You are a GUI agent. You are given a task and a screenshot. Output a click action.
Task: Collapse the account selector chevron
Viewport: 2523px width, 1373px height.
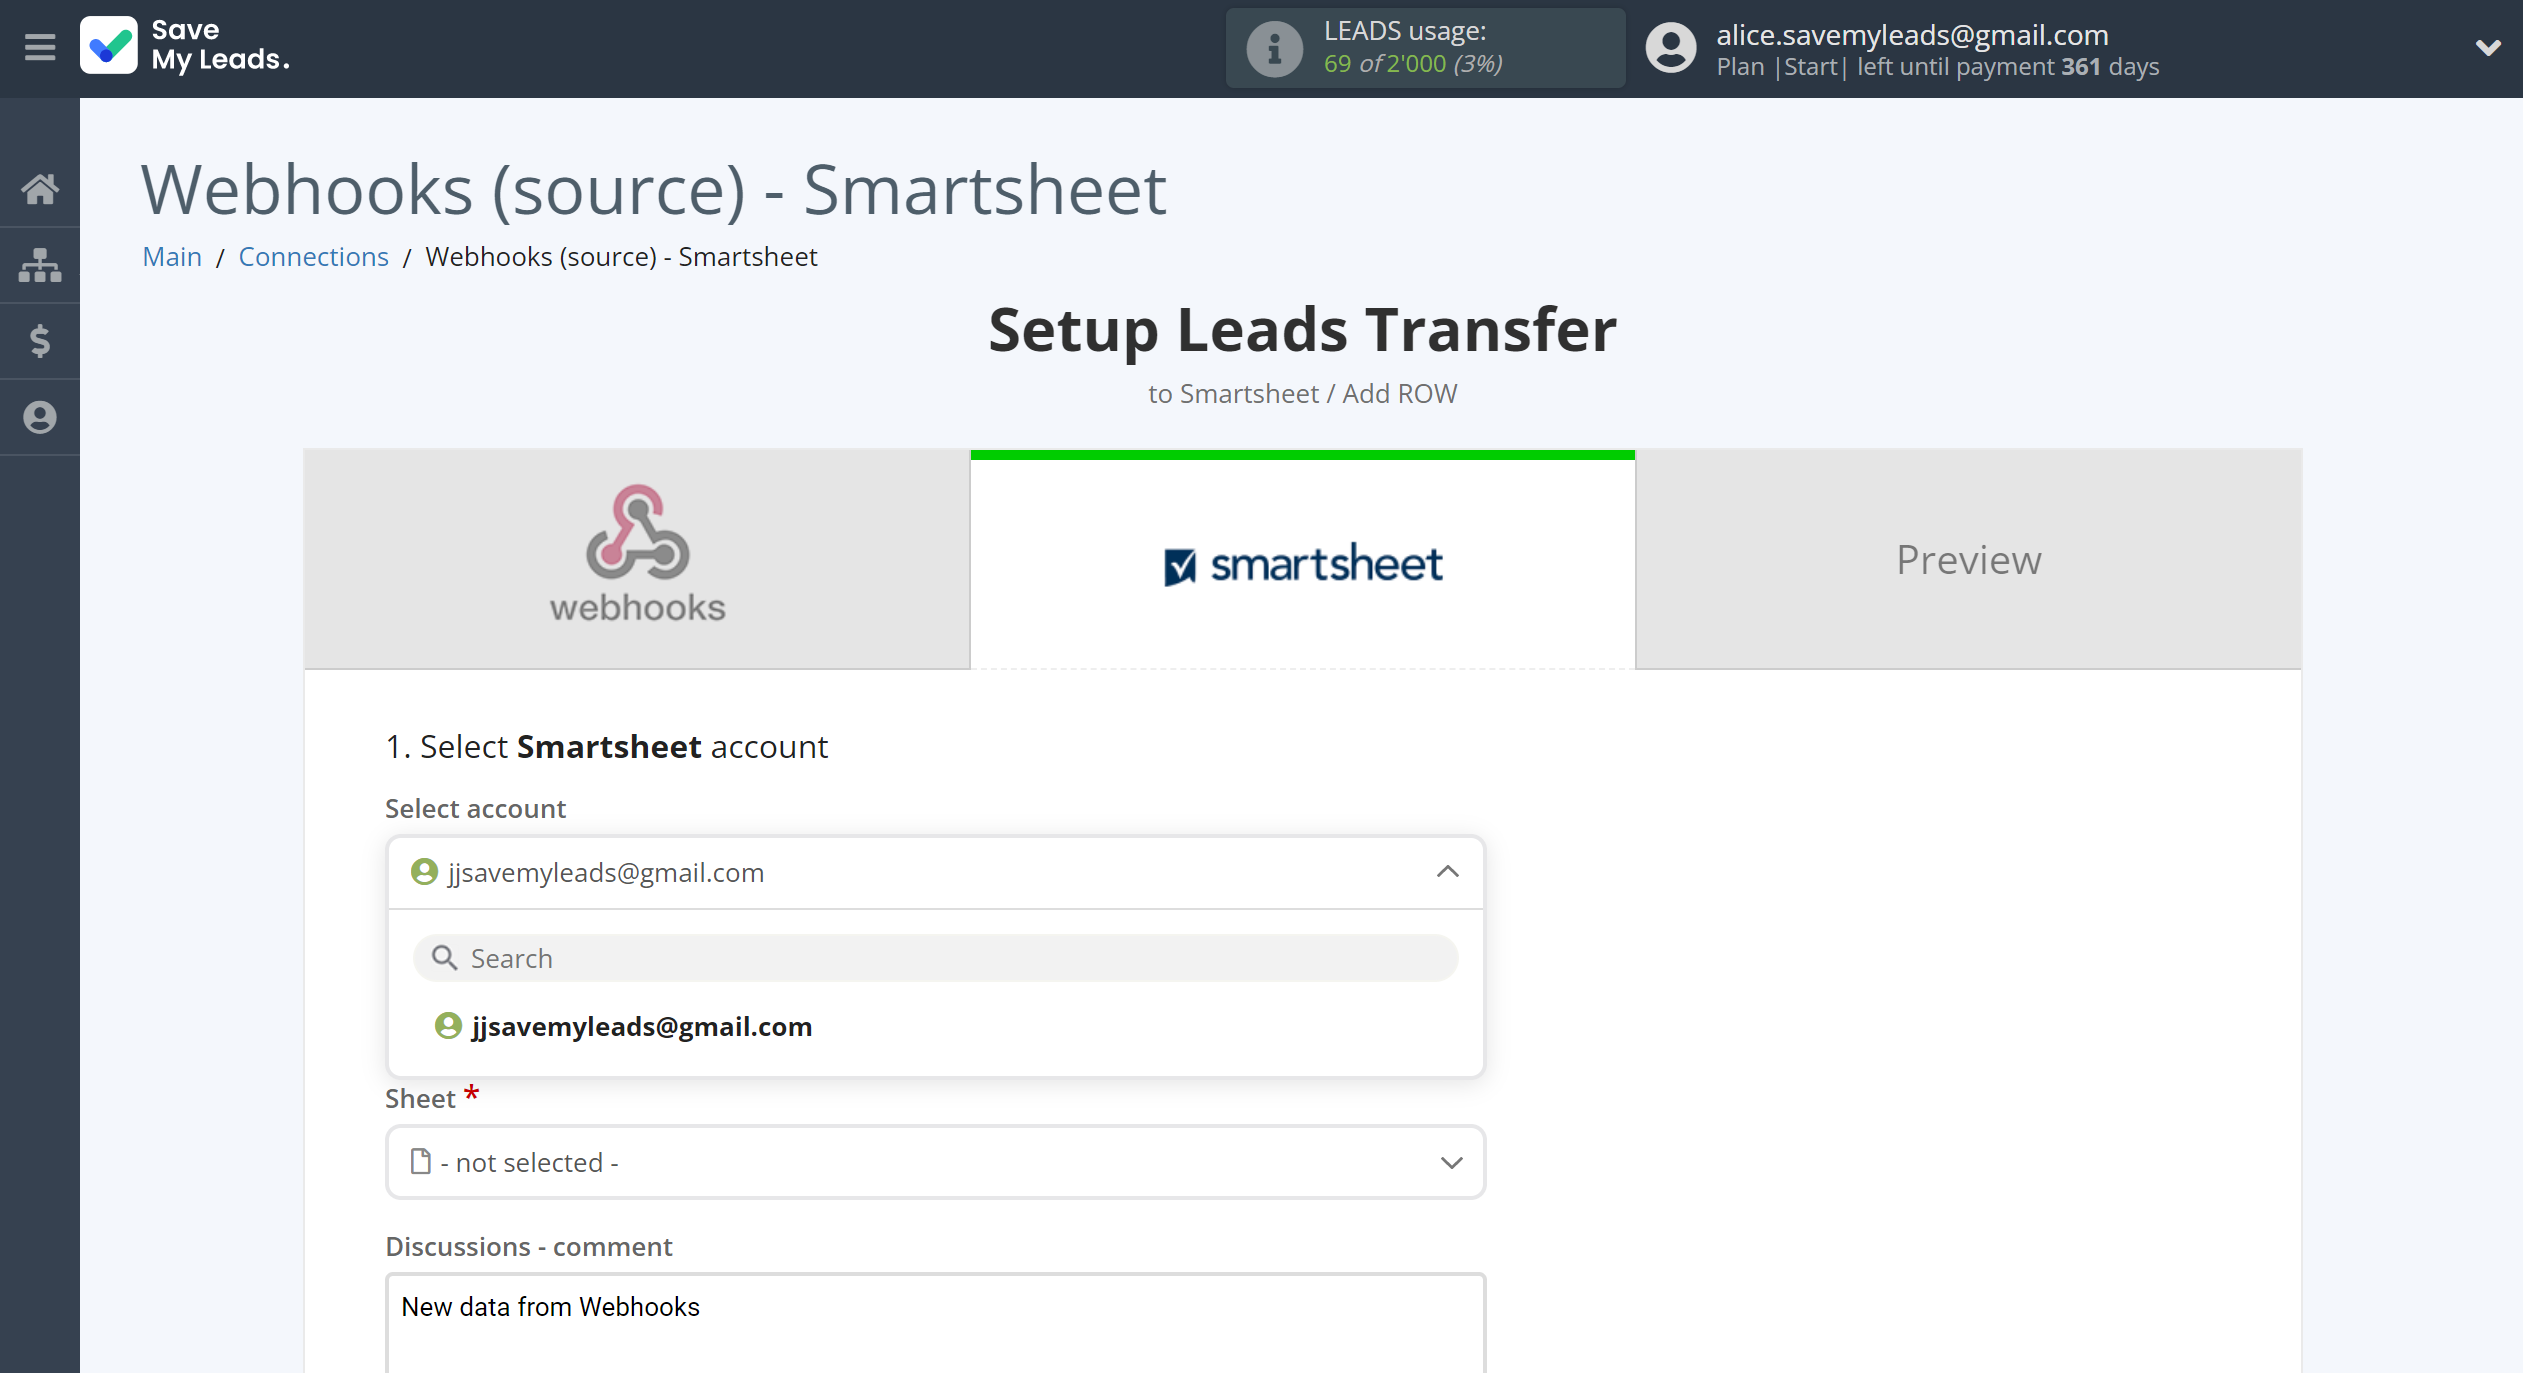tap(1447, 871)
